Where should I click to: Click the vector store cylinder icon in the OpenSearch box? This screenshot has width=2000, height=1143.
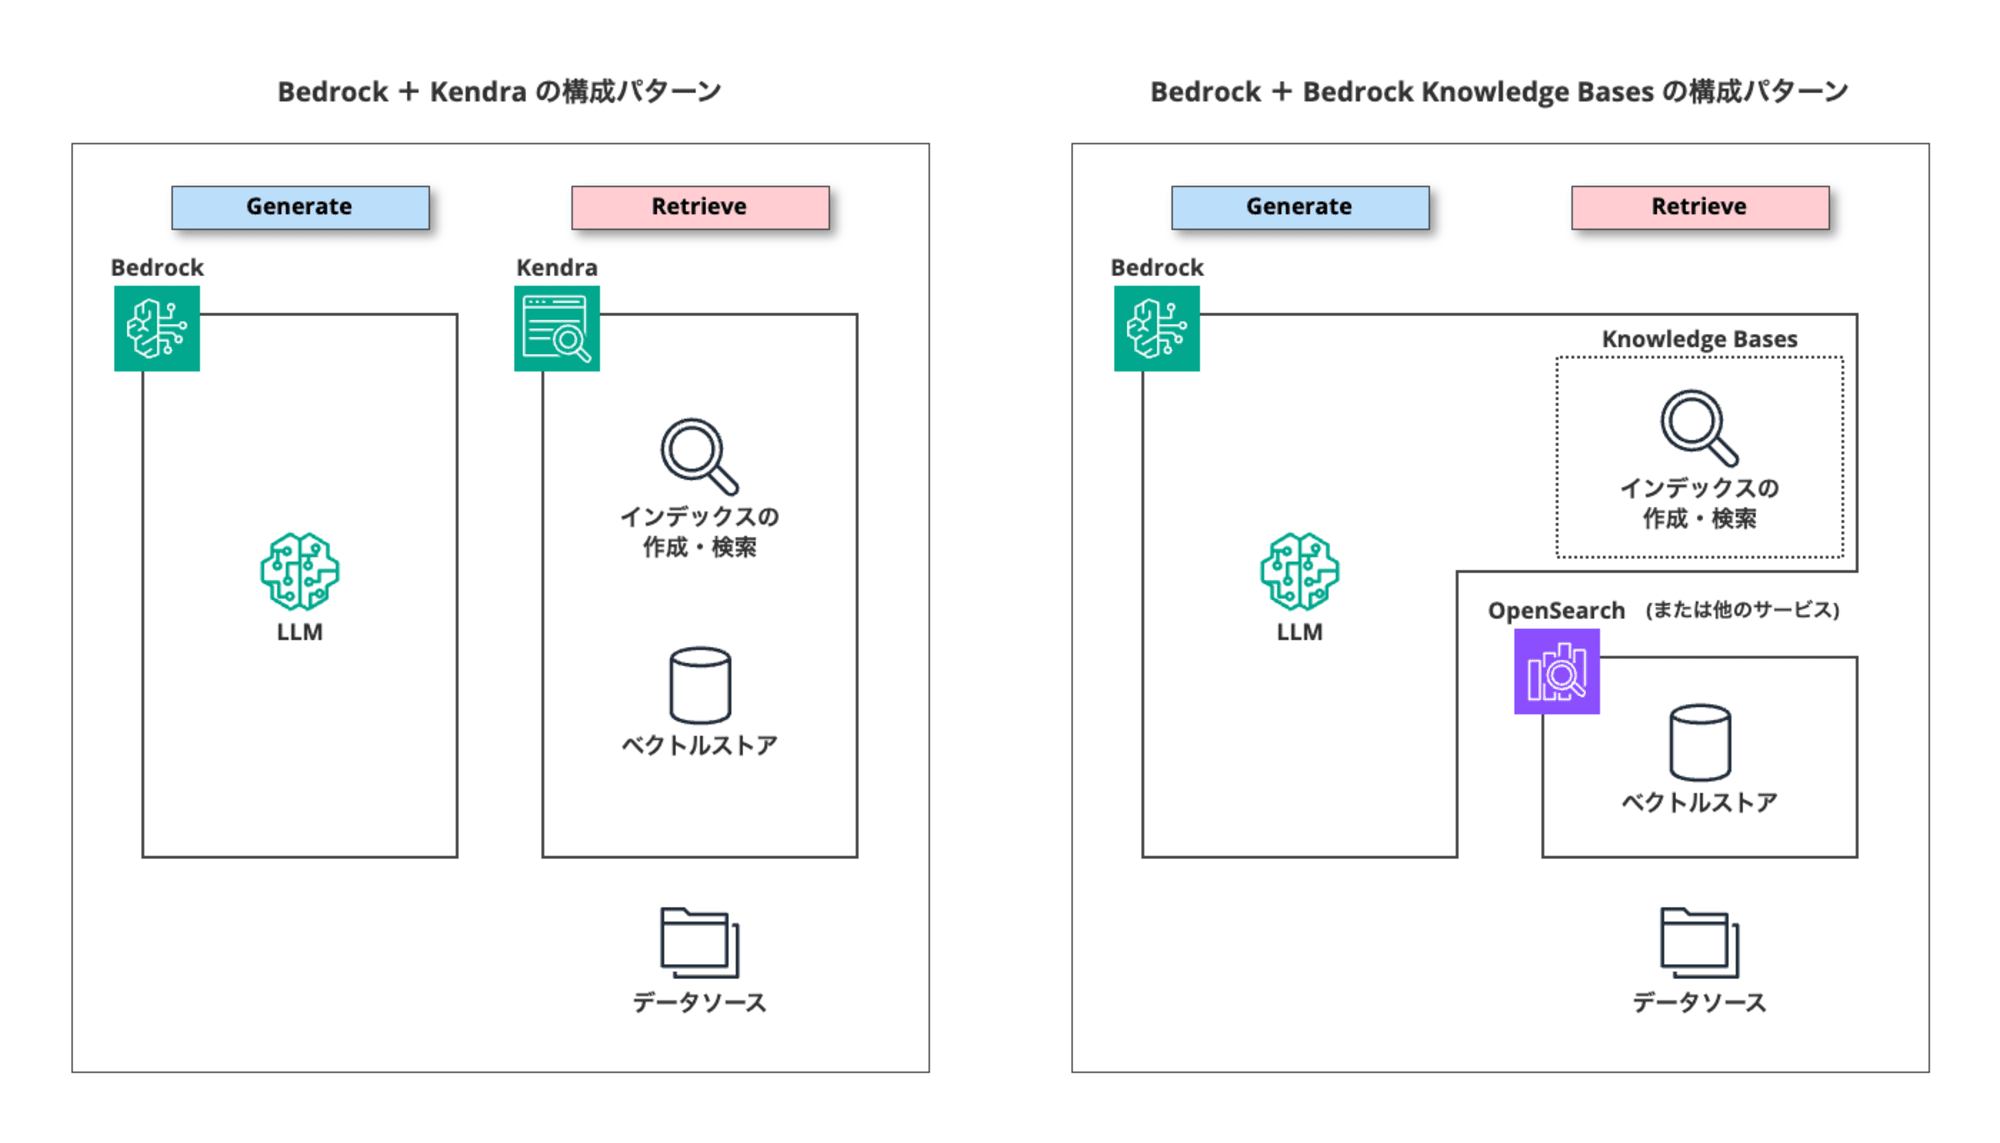point(1700,742)
